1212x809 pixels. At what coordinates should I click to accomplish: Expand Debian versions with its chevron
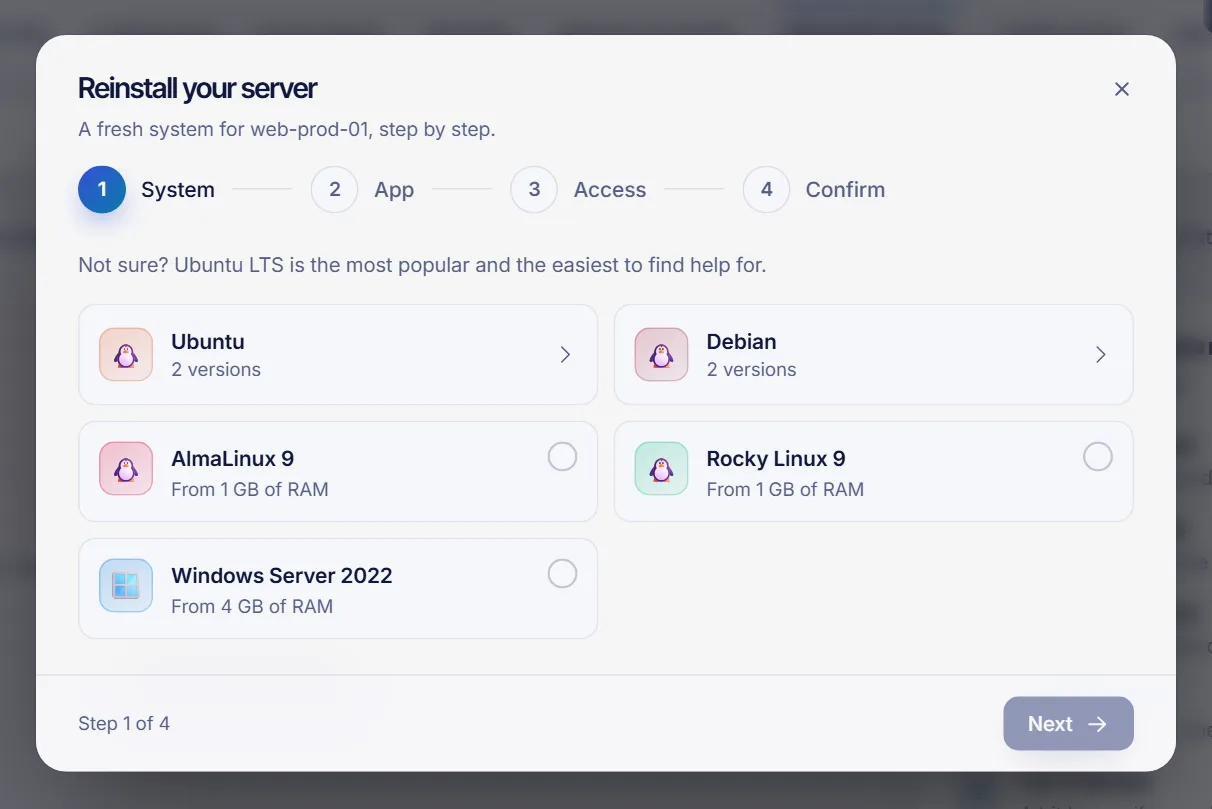coord(1101,354)
